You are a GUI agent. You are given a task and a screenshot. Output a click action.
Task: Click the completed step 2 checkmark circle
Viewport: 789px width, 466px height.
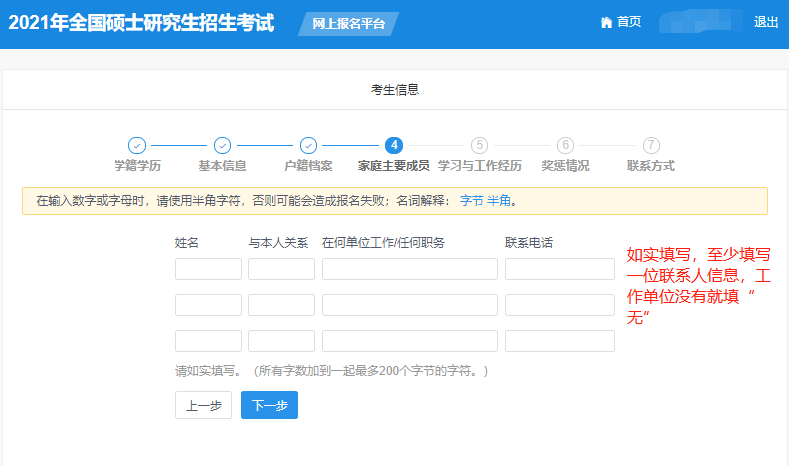(x=223, y=146)
